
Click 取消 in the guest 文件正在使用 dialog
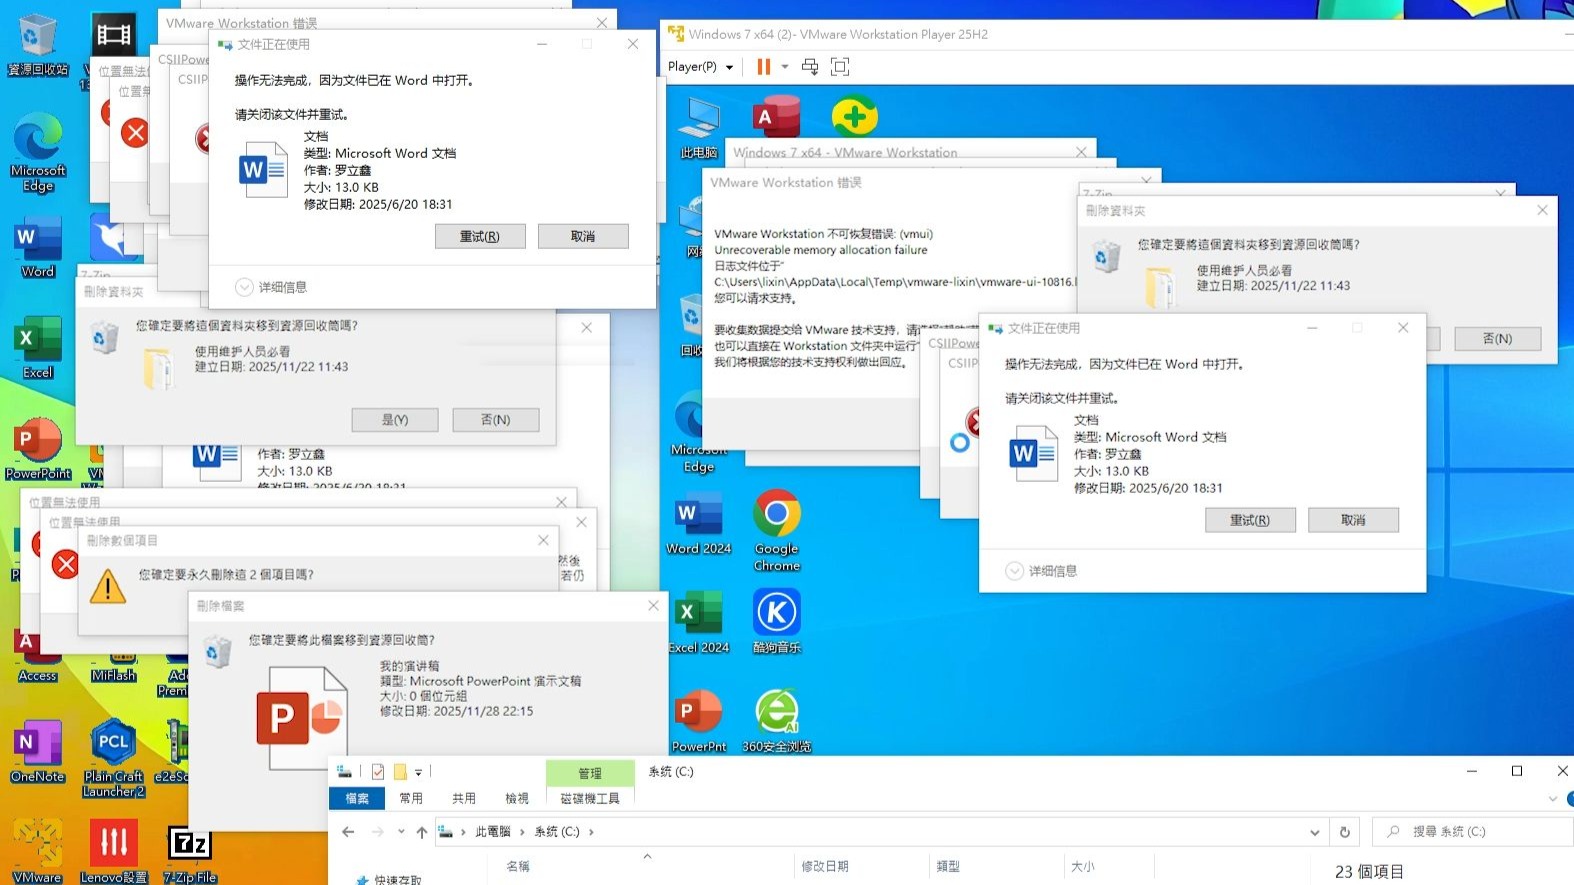coord(1353,520)
